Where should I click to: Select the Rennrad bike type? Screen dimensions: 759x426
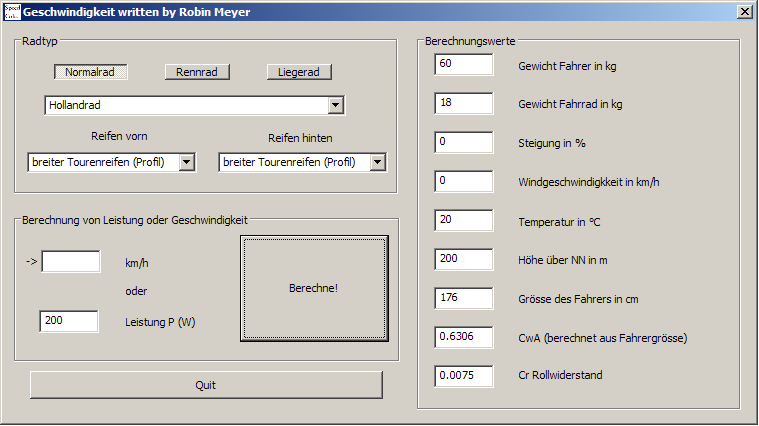click(197, 72)
